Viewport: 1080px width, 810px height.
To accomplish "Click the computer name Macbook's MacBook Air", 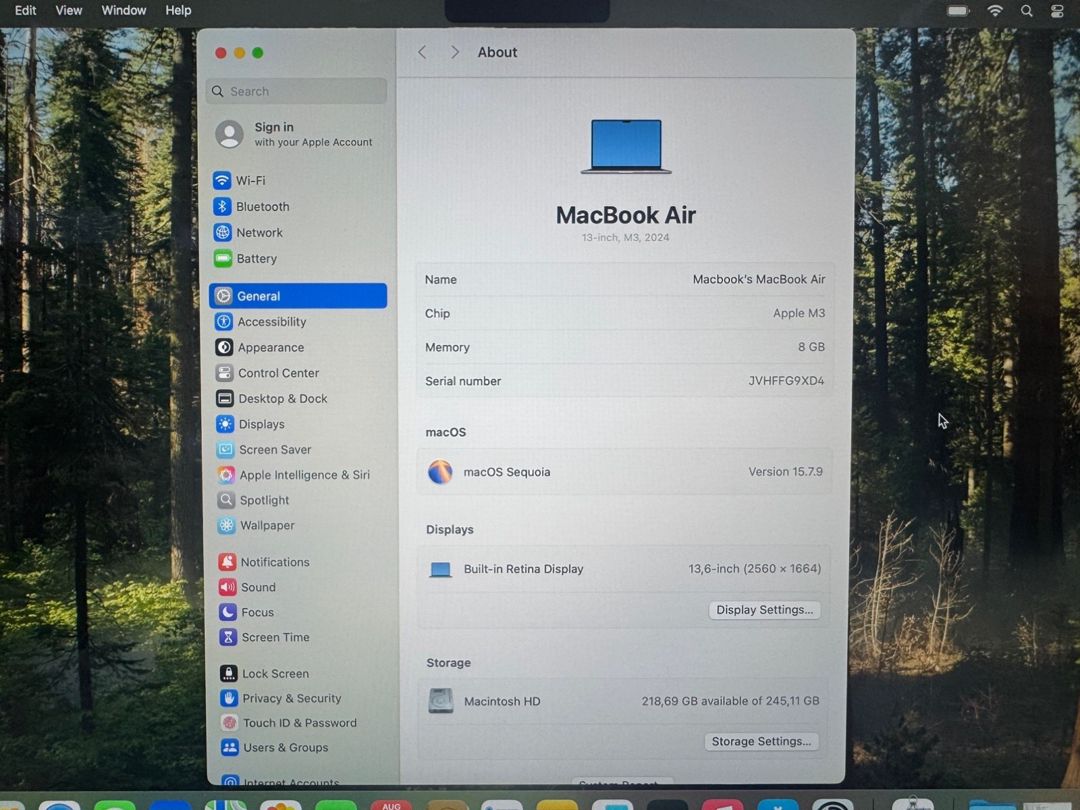I will pos(759,280).
